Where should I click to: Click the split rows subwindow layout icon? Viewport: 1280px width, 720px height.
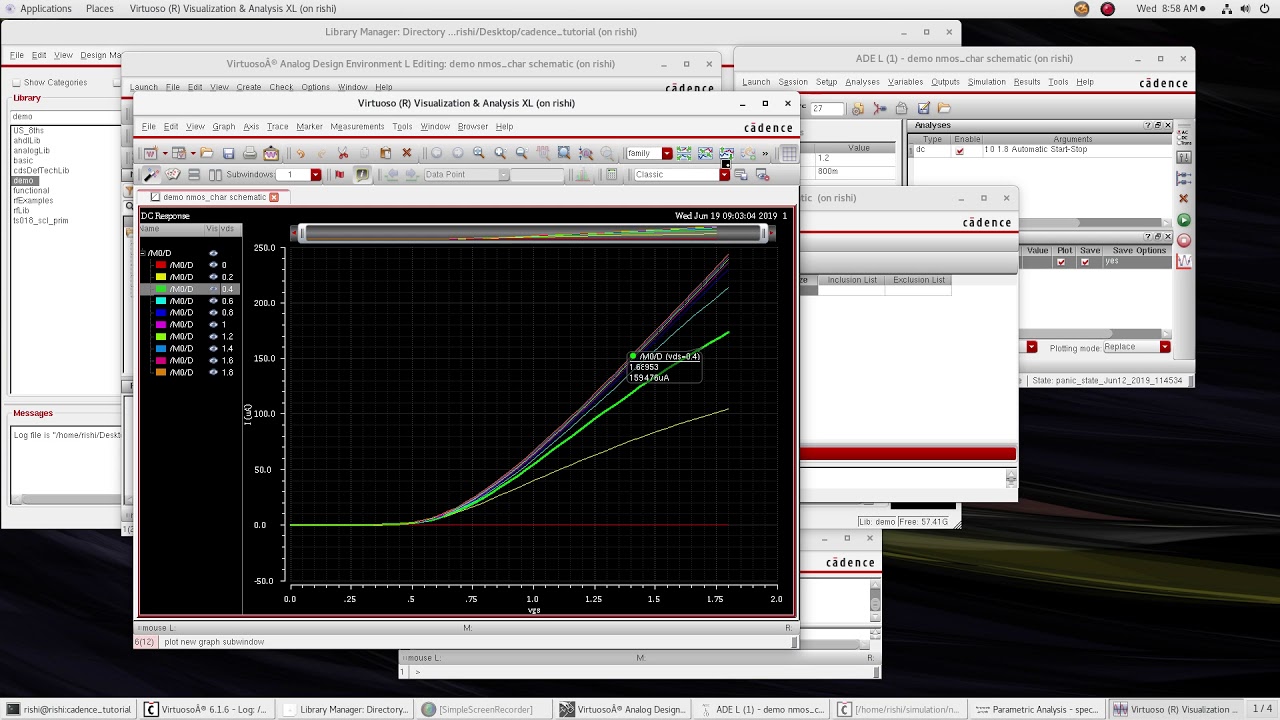194,174
